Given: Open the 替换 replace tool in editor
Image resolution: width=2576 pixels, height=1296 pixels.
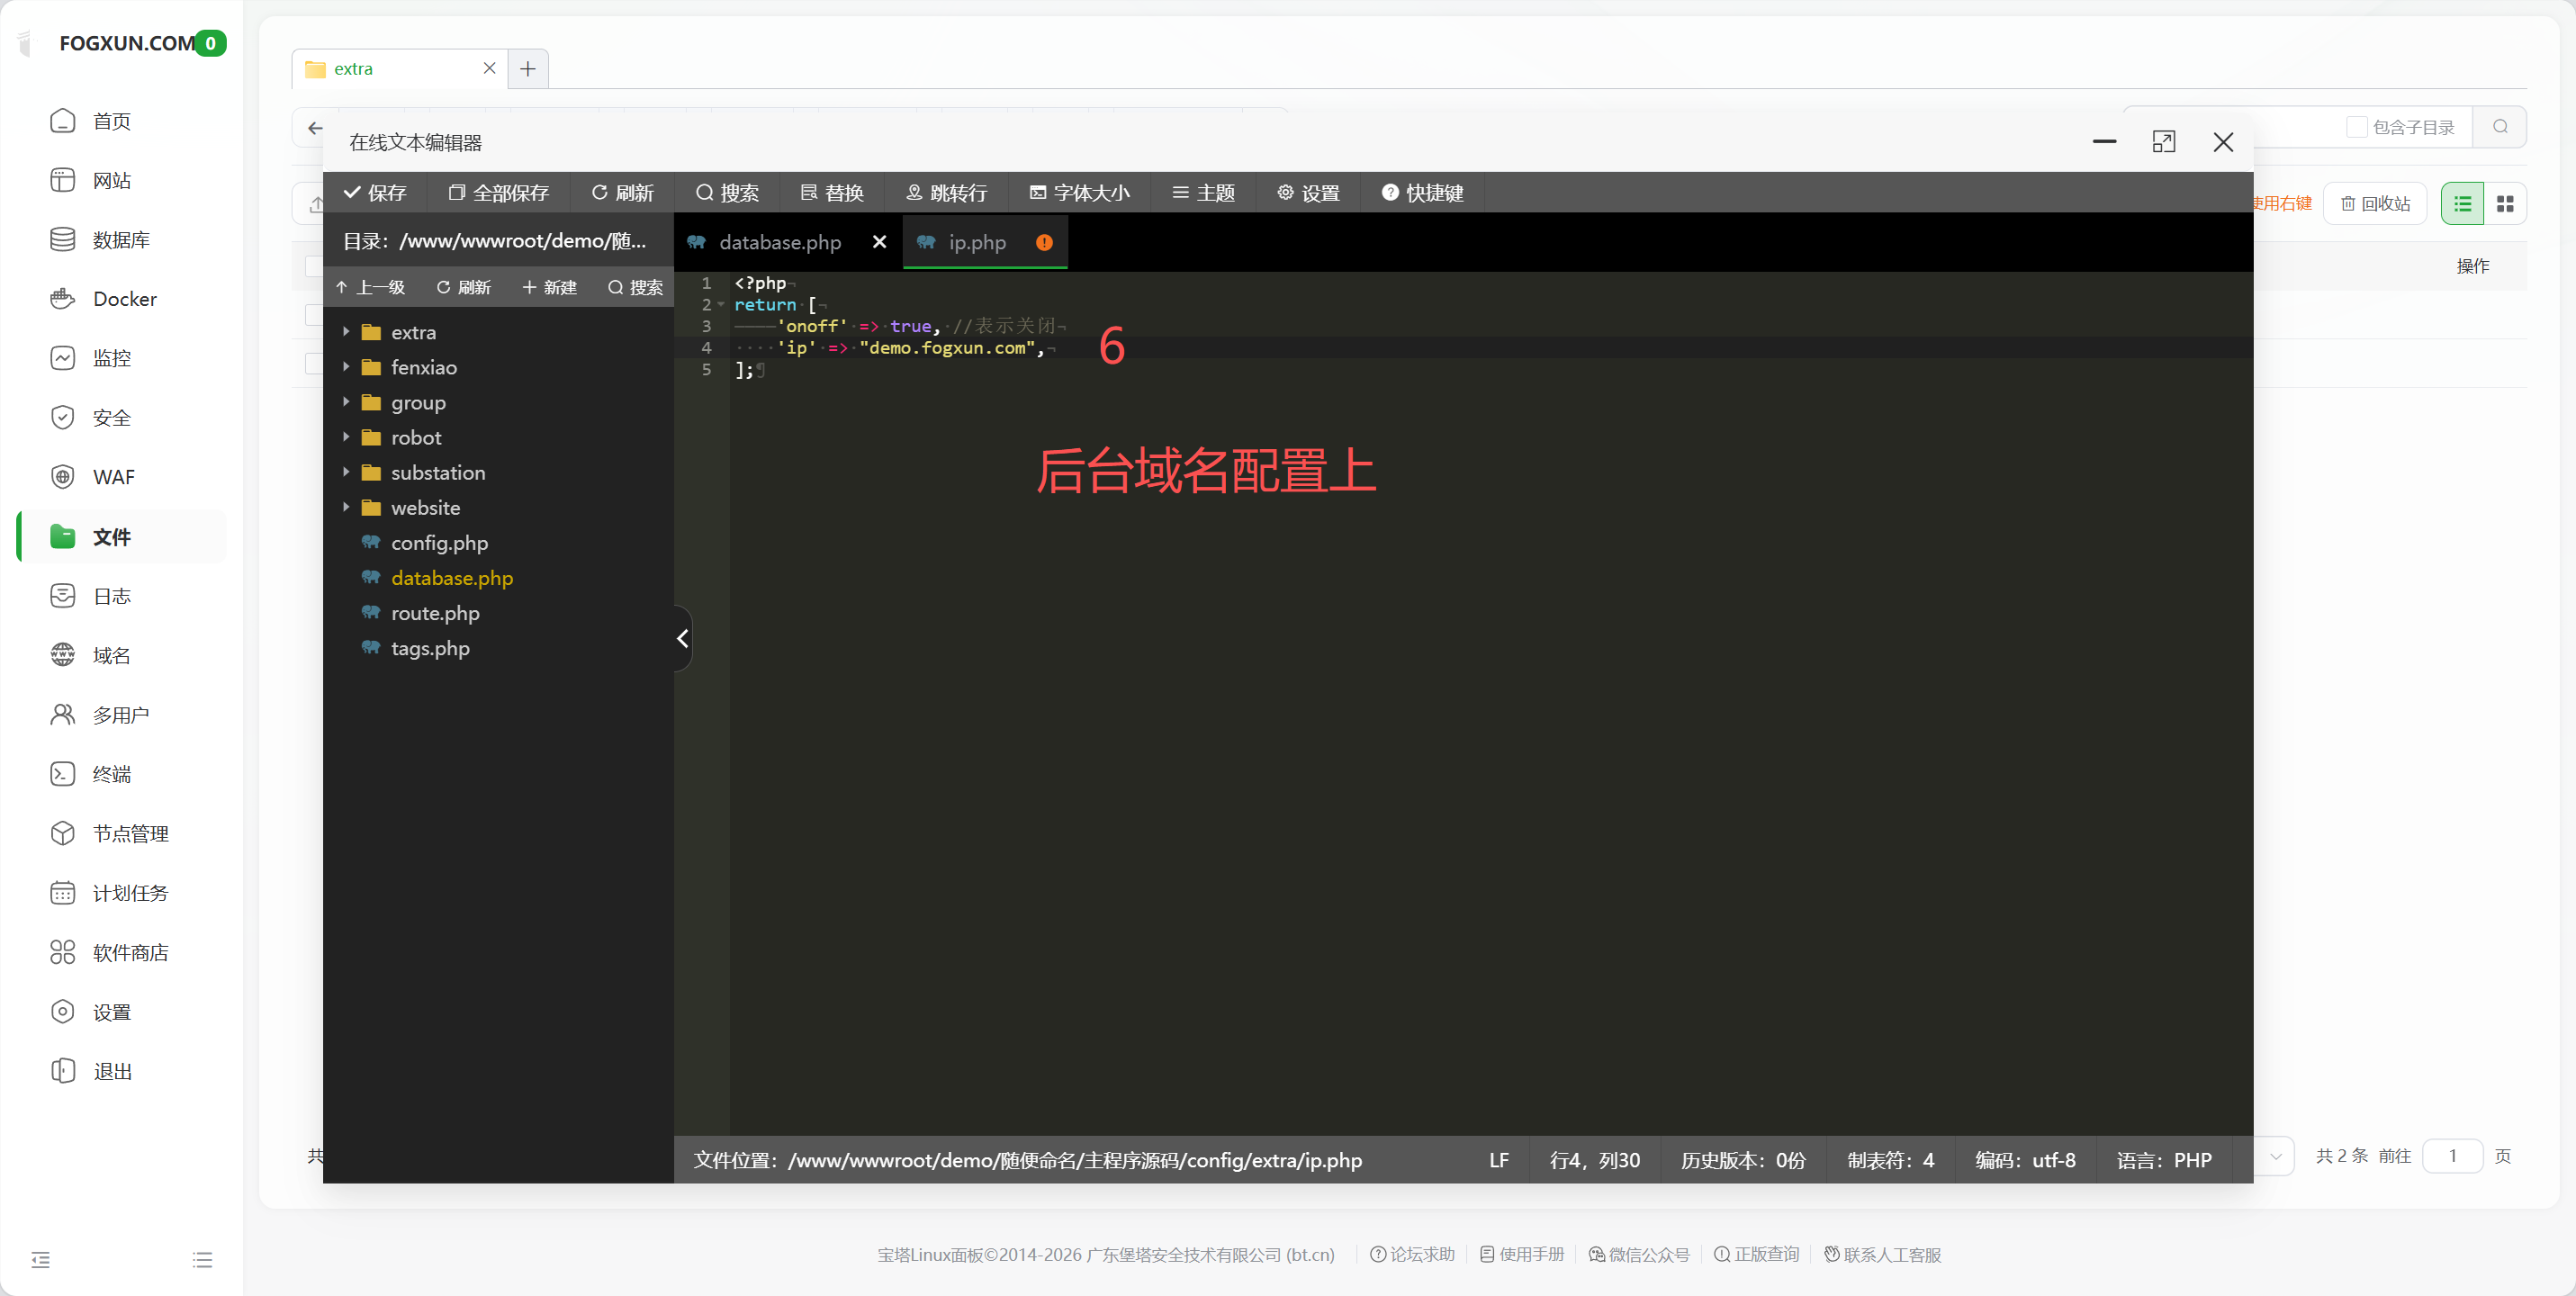Looking at the screenshot, I should coord(831,192).
